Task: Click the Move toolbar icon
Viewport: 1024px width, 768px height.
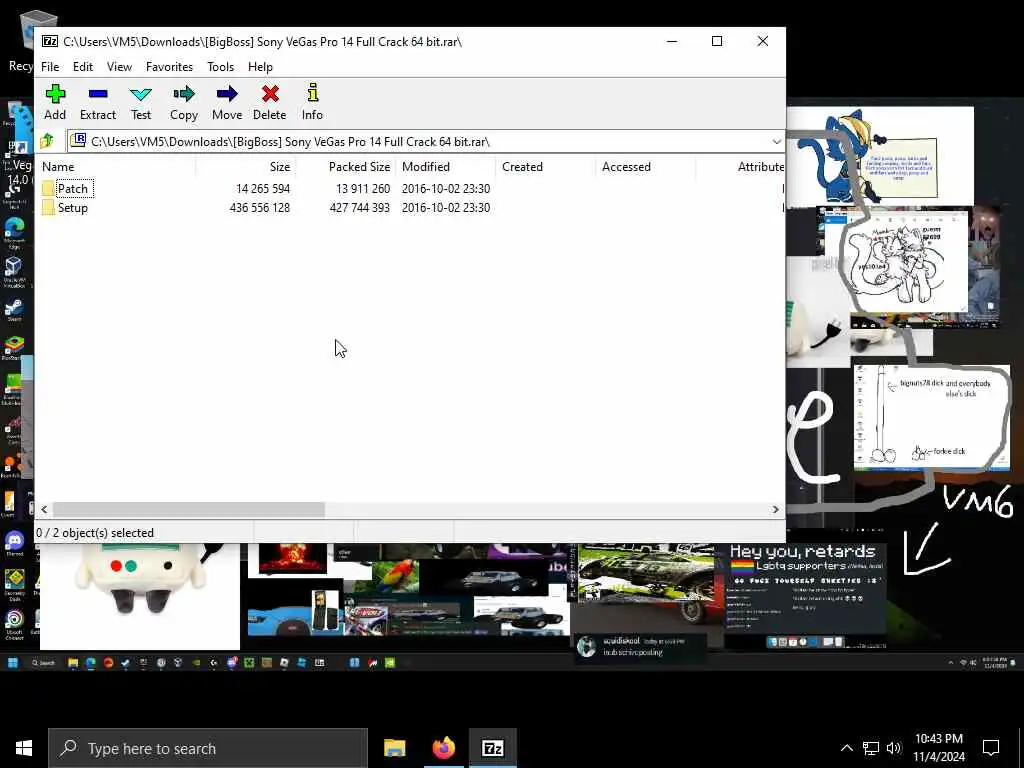Action: 227,94
